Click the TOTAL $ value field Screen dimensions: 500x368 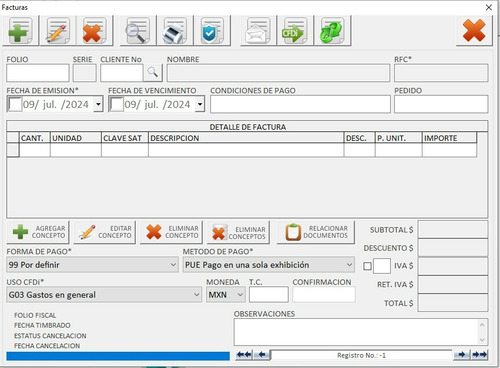(x=453, y=303)
